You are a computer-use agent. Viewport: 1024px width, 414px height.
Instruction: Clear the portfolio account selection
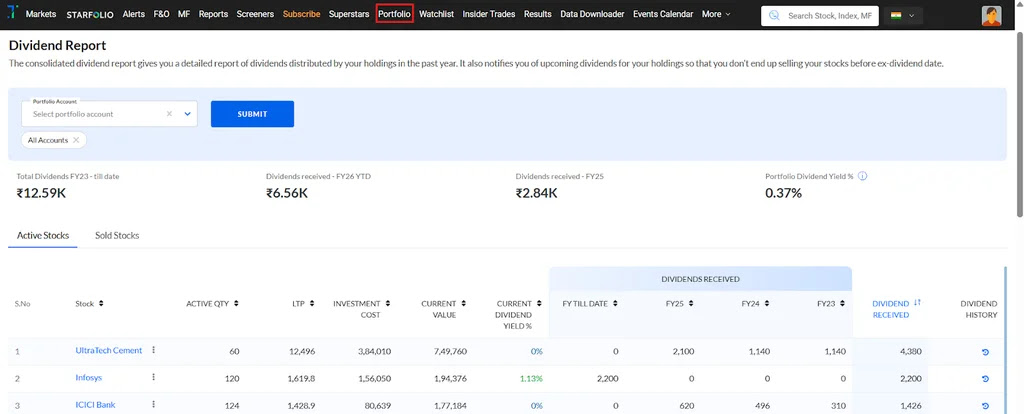point(169,114)
